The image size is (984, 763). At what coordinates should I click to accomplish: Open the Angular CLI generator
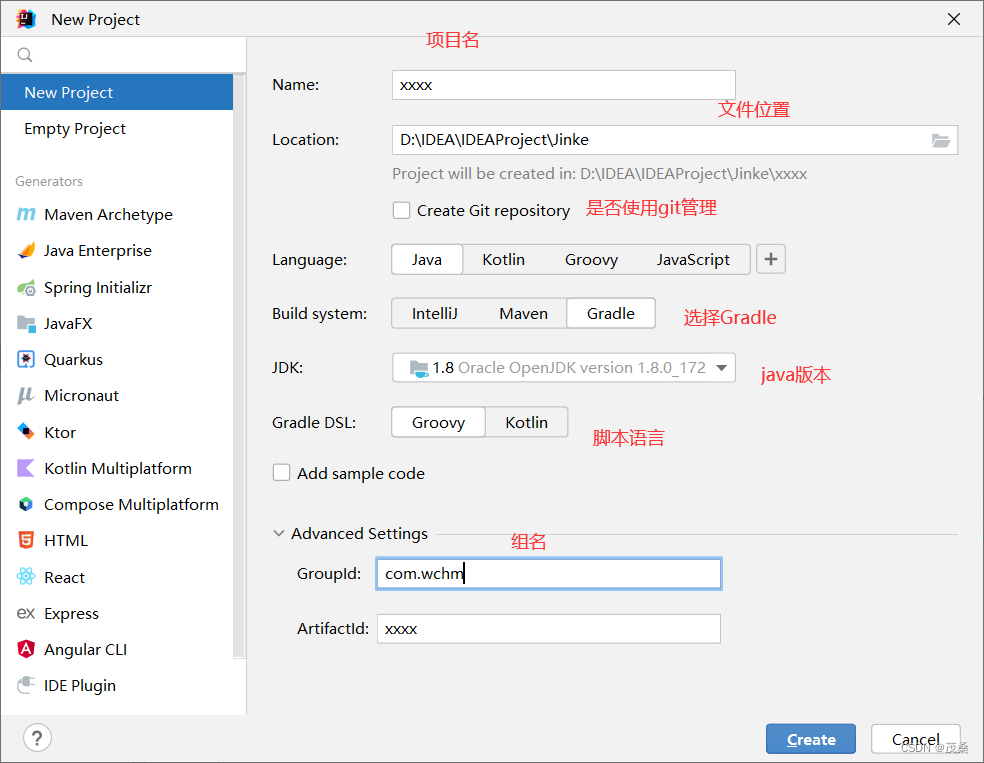[117, 649]
